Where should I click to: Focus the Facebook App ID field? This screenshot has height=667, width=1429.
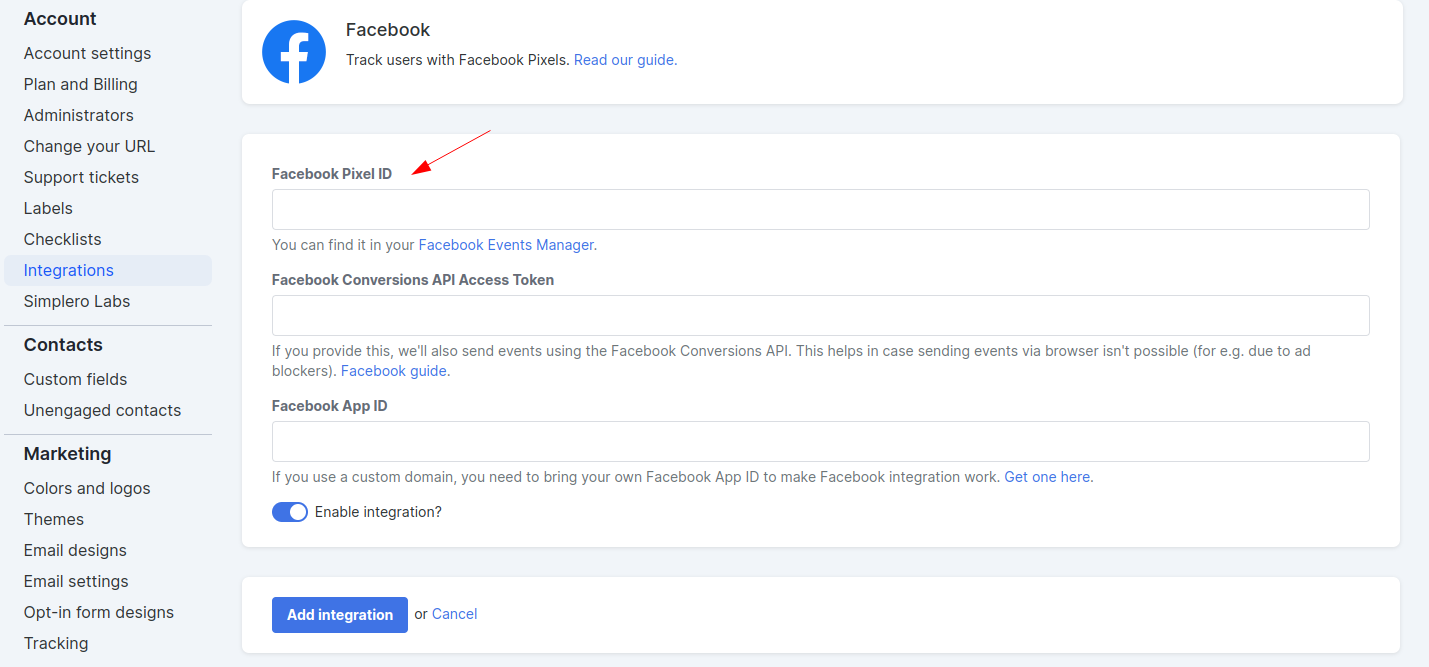[x=821, y=442]
